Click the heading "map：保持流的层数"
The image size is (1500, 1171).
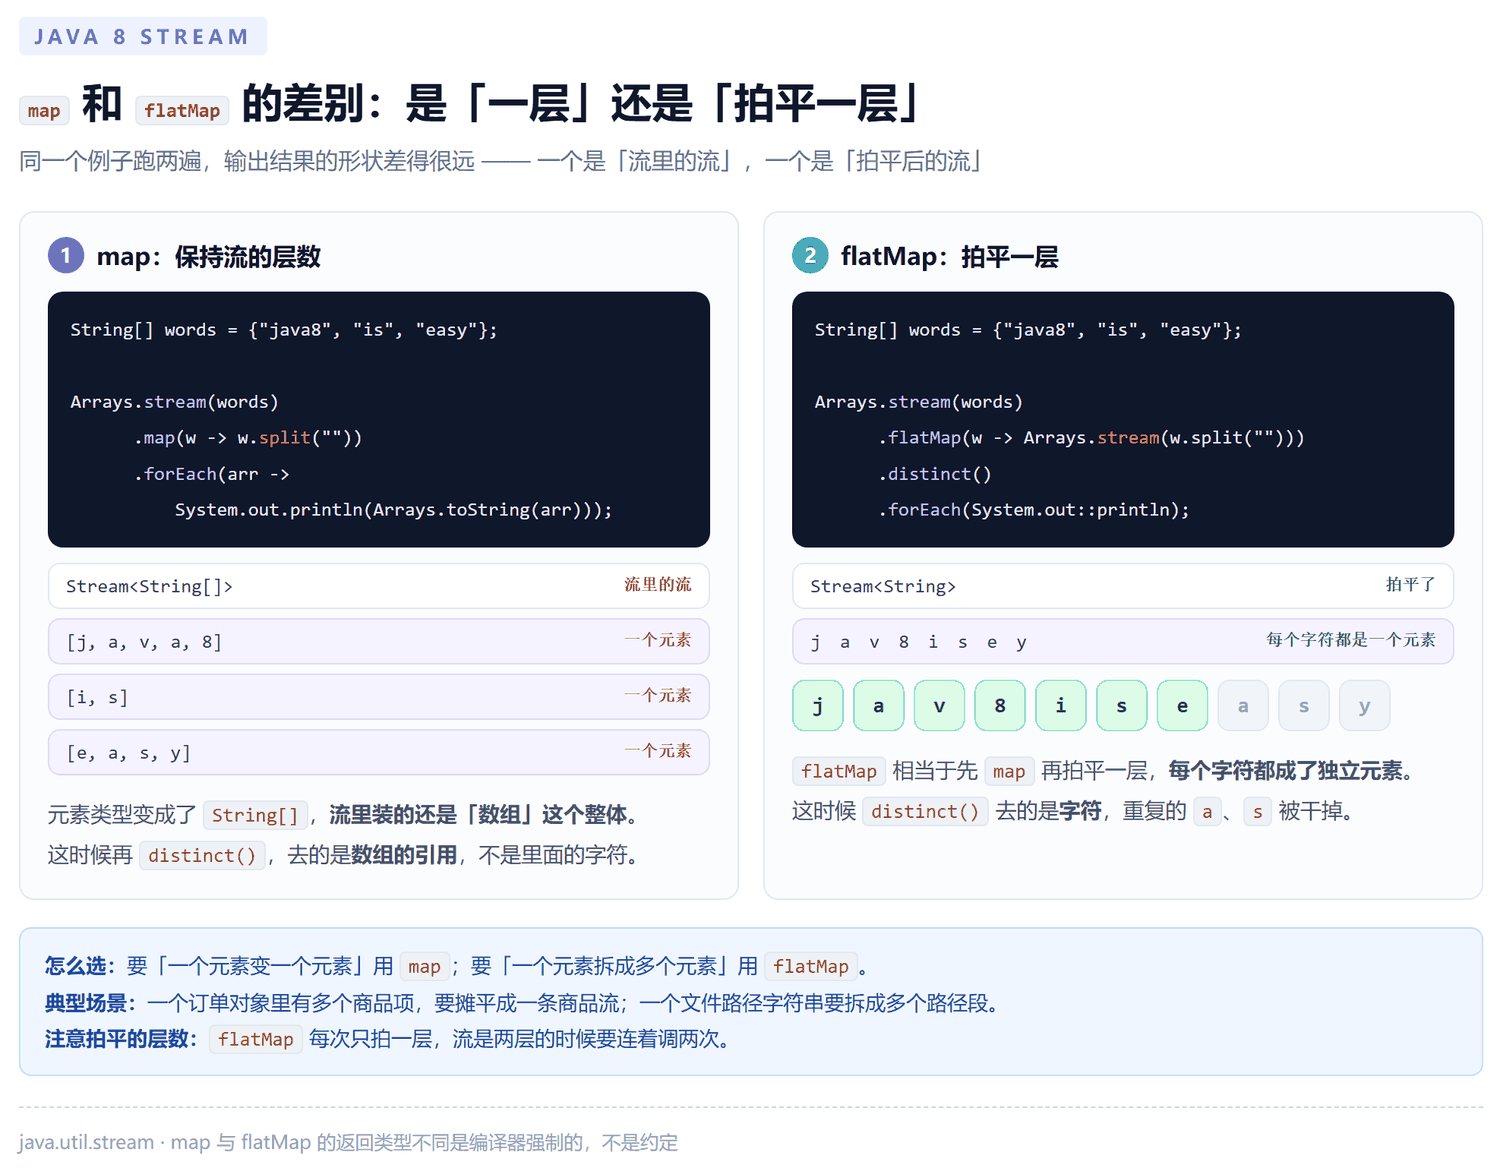(208, 257)
